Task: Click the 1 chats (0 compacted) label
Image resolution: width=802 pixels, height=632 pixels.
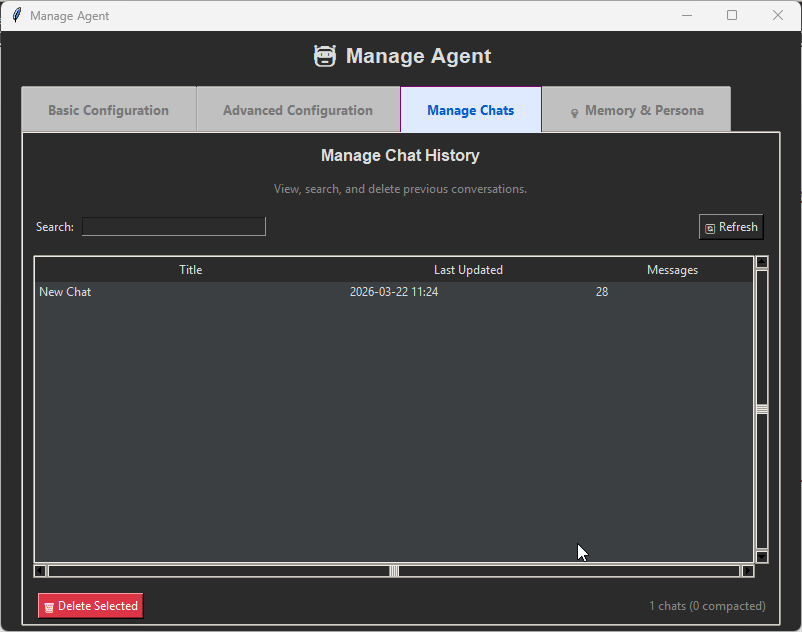Action: coord(708,605)
